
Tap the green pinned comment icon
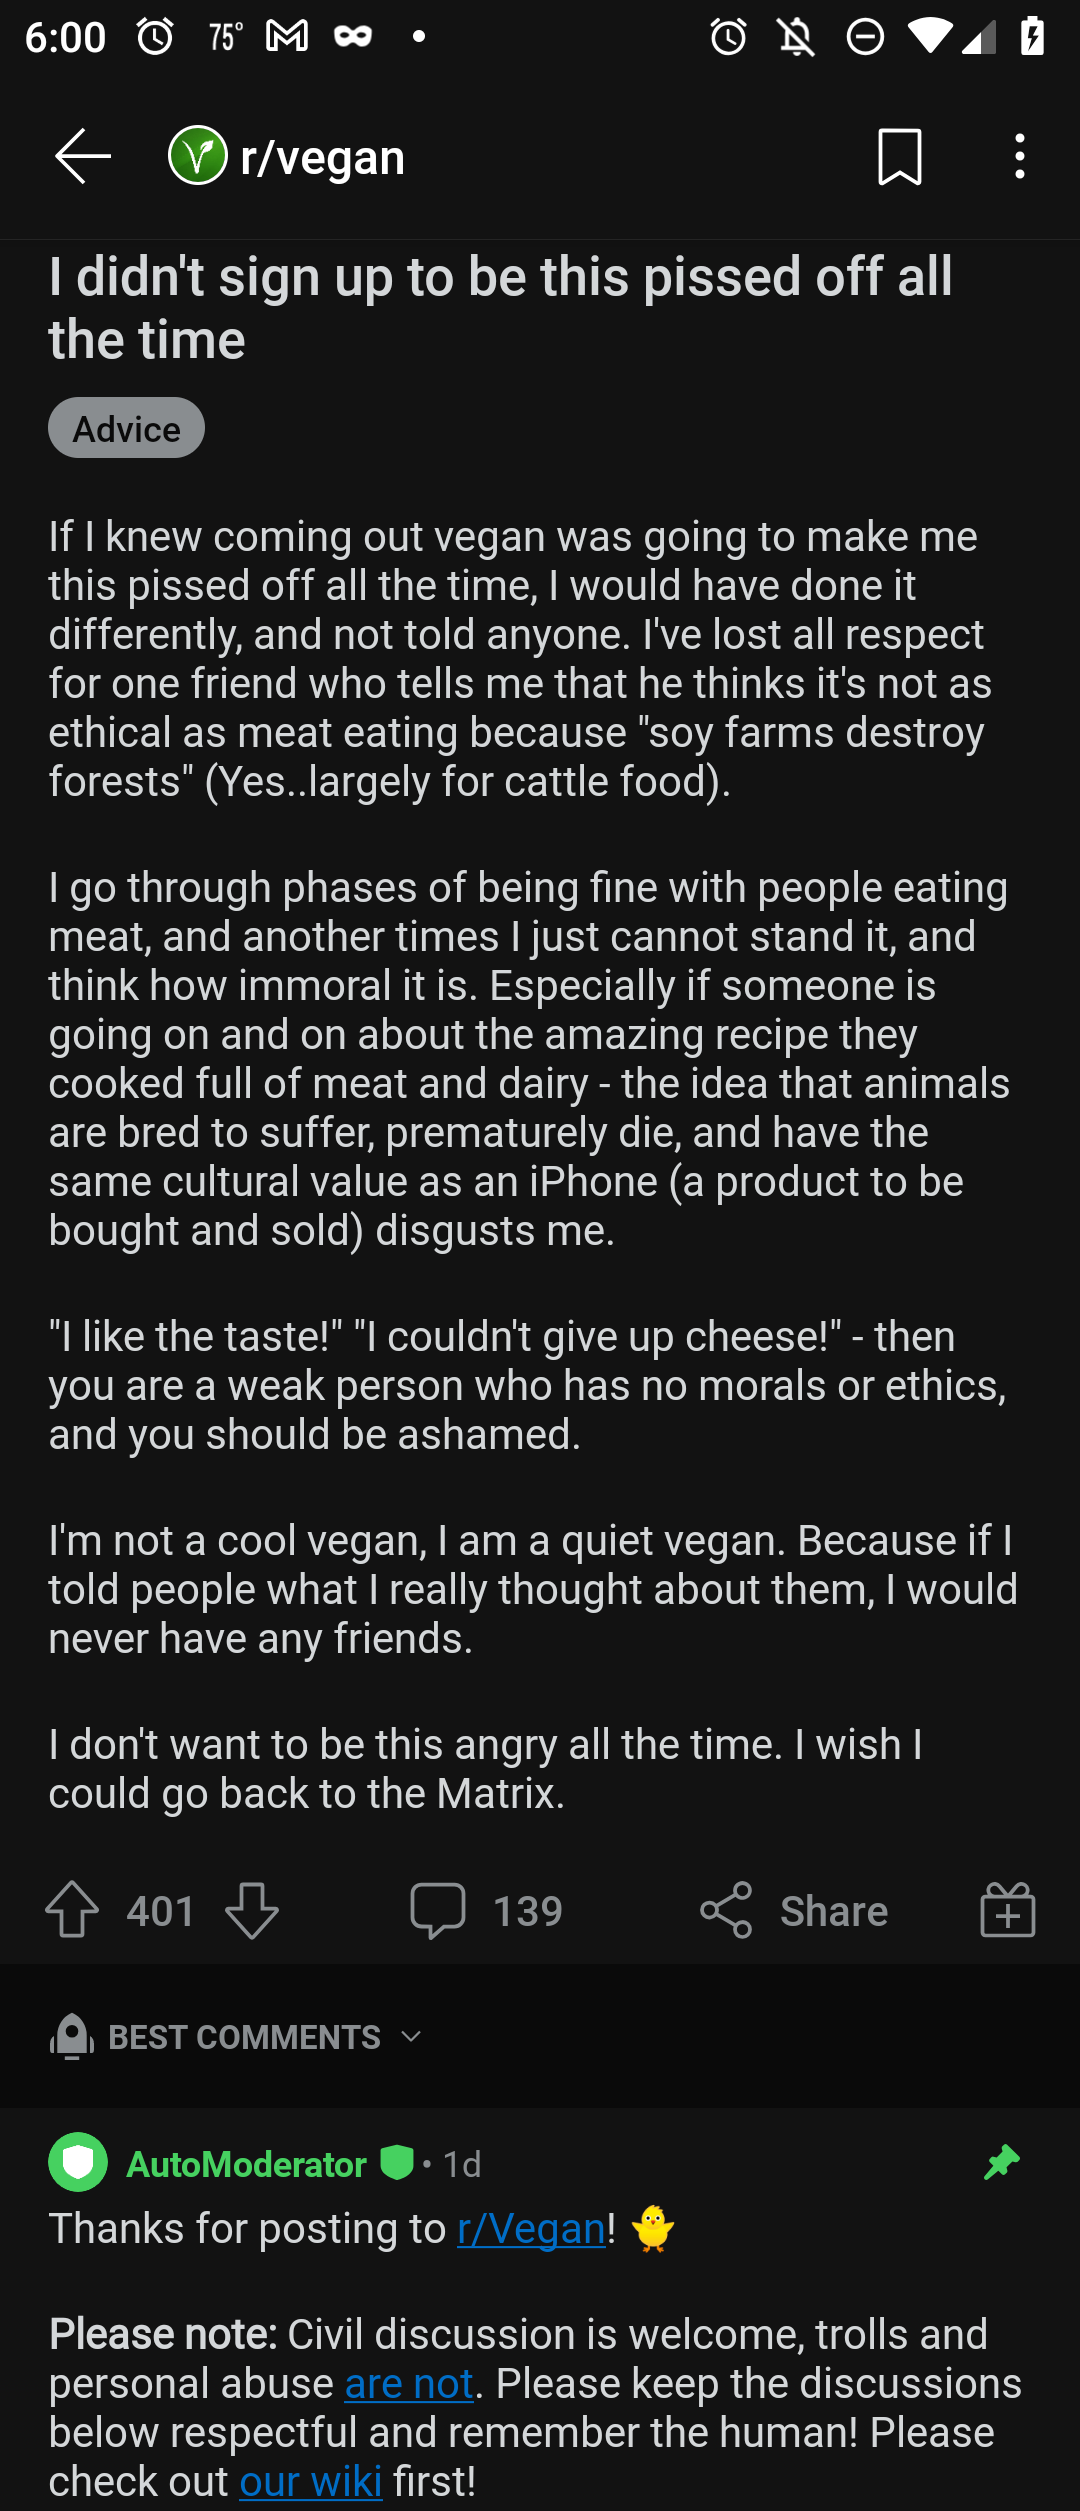pos(1001,2162)
